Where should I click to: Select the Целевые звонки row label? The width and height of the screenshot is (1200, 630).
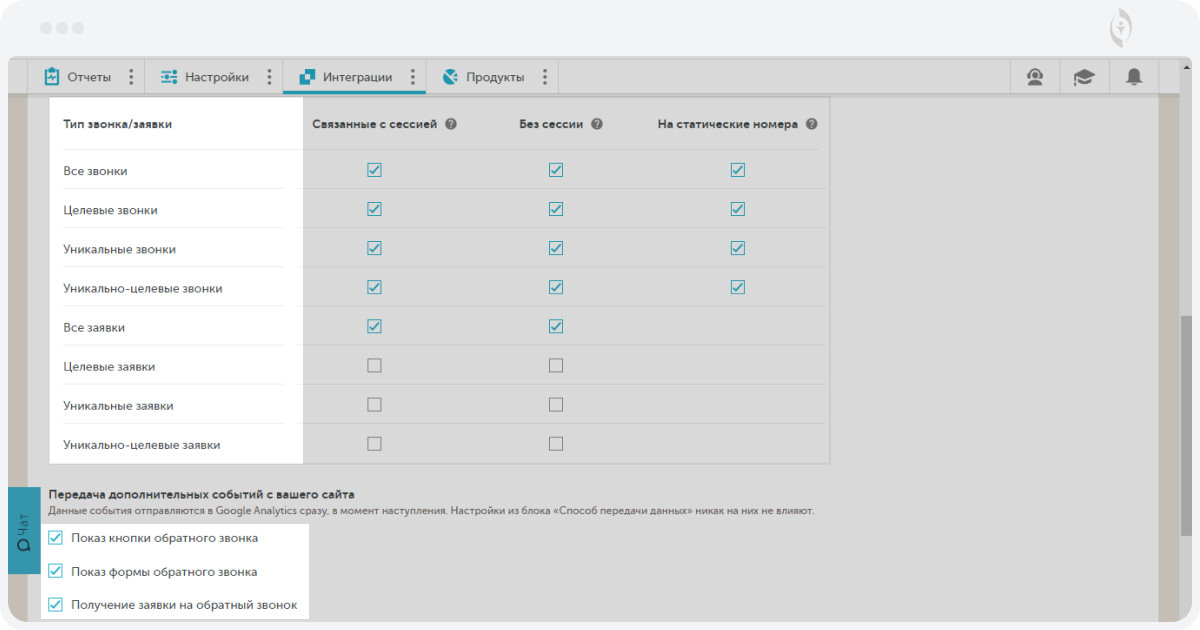point(110,210)
